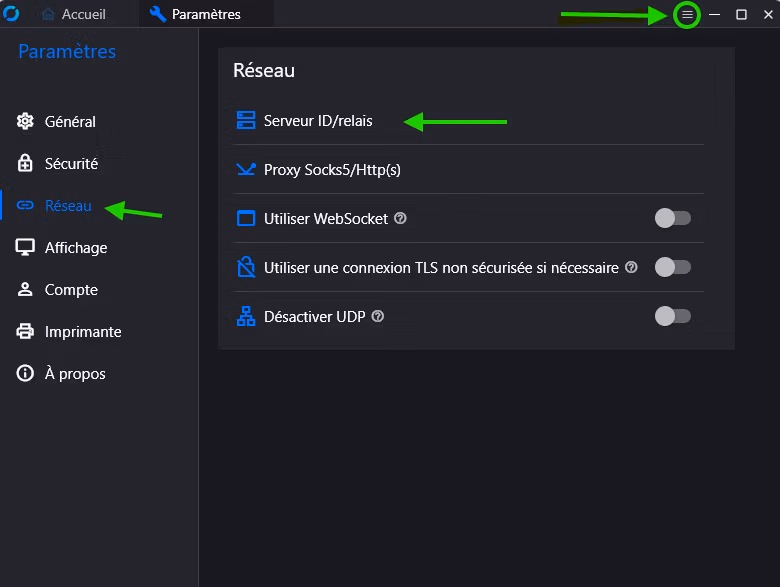This screenshot has height=587, width=780.
Task: Click the RustDesk logo icon
Action: pos(10,13)
